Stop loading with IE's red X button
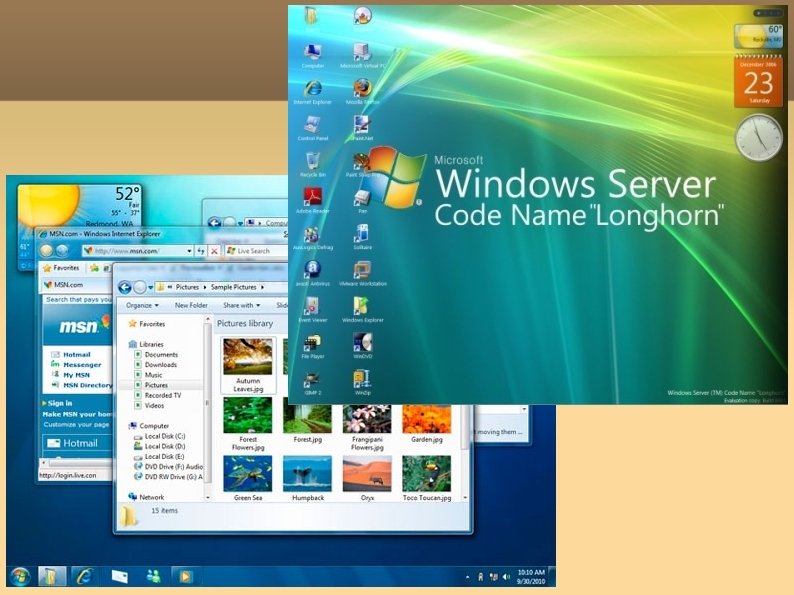This screenshot has height=595, width=794. coord(214,251)
